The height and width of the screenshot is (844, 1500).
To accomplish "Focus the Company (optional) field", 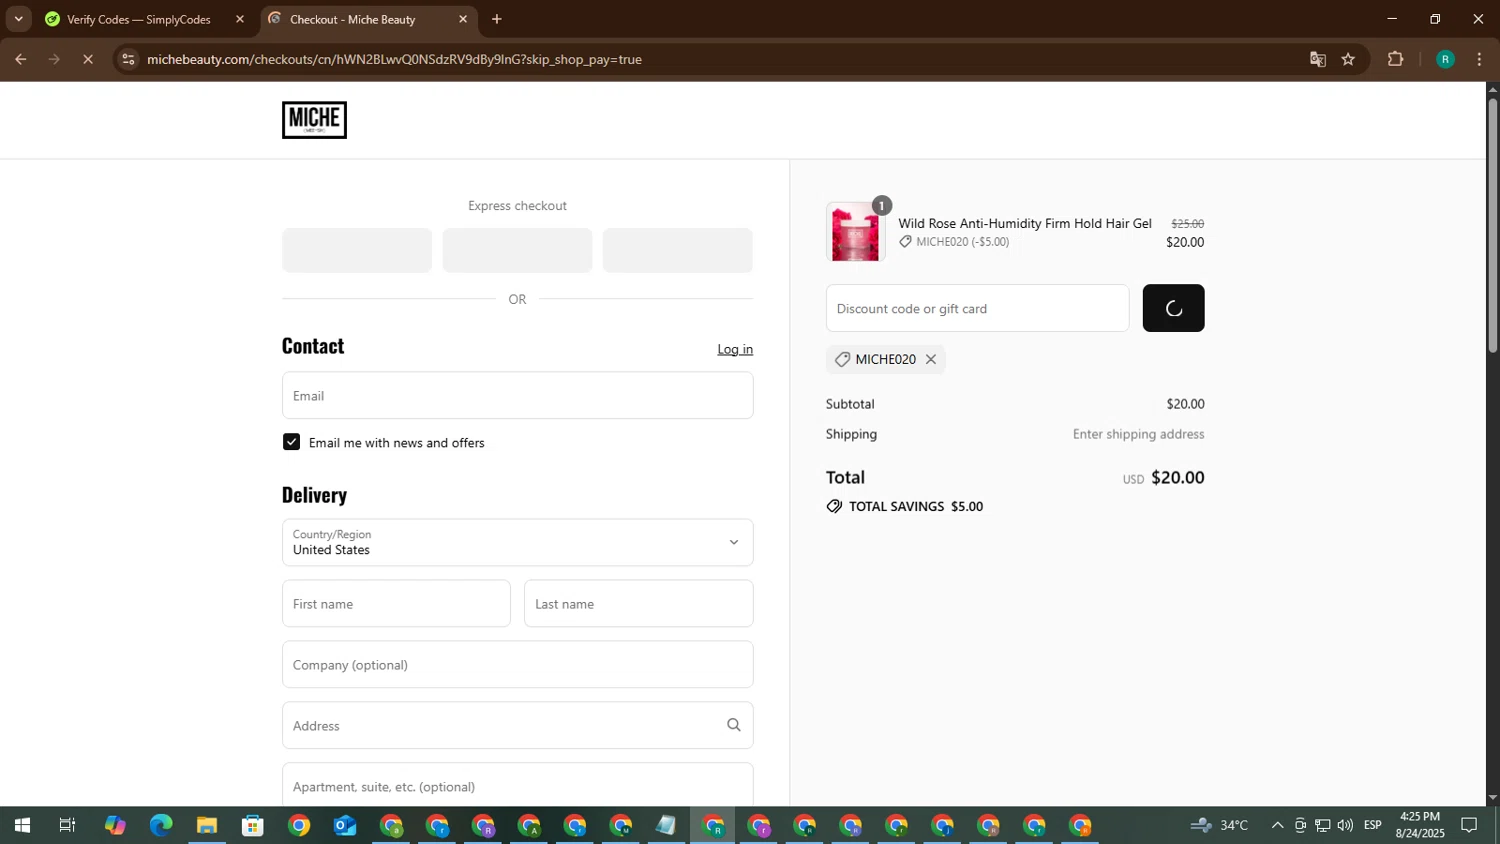I will (517, 664).
